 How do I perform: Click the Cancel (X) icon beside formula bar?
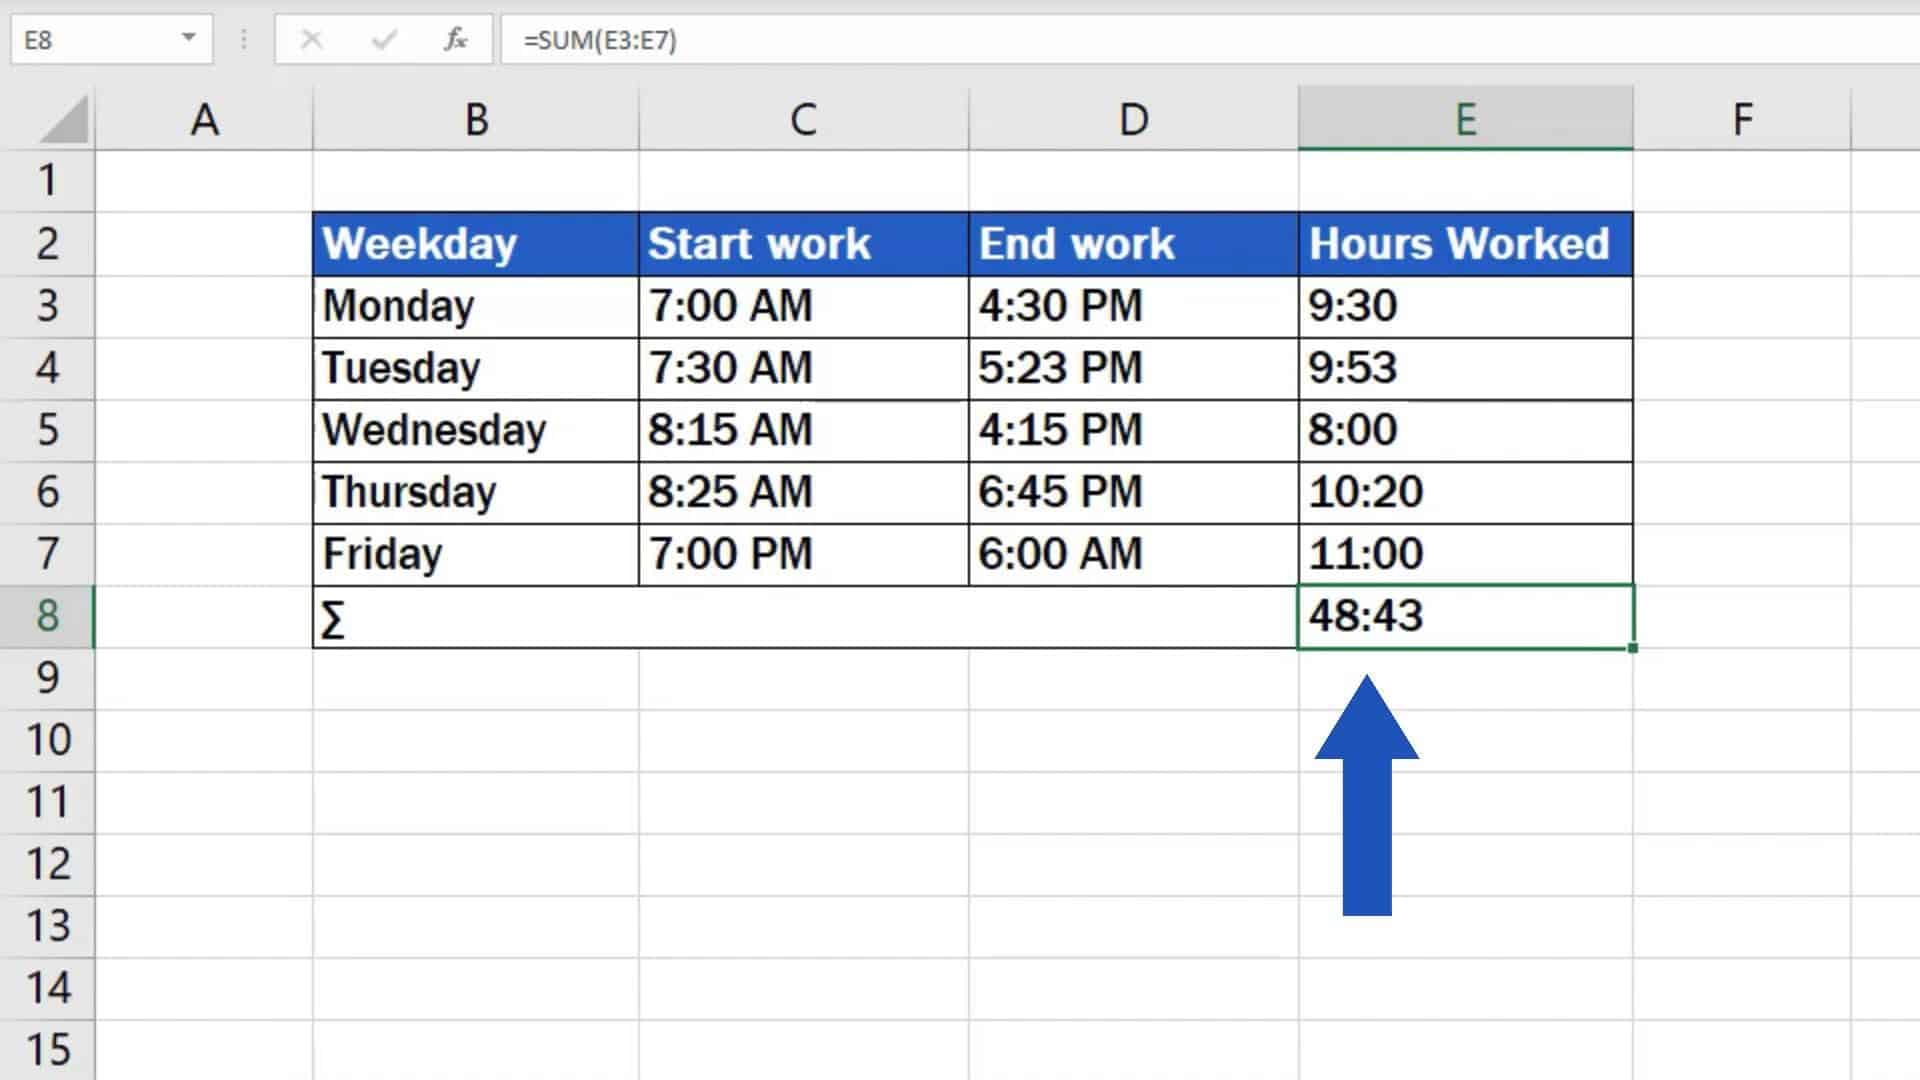312,40
